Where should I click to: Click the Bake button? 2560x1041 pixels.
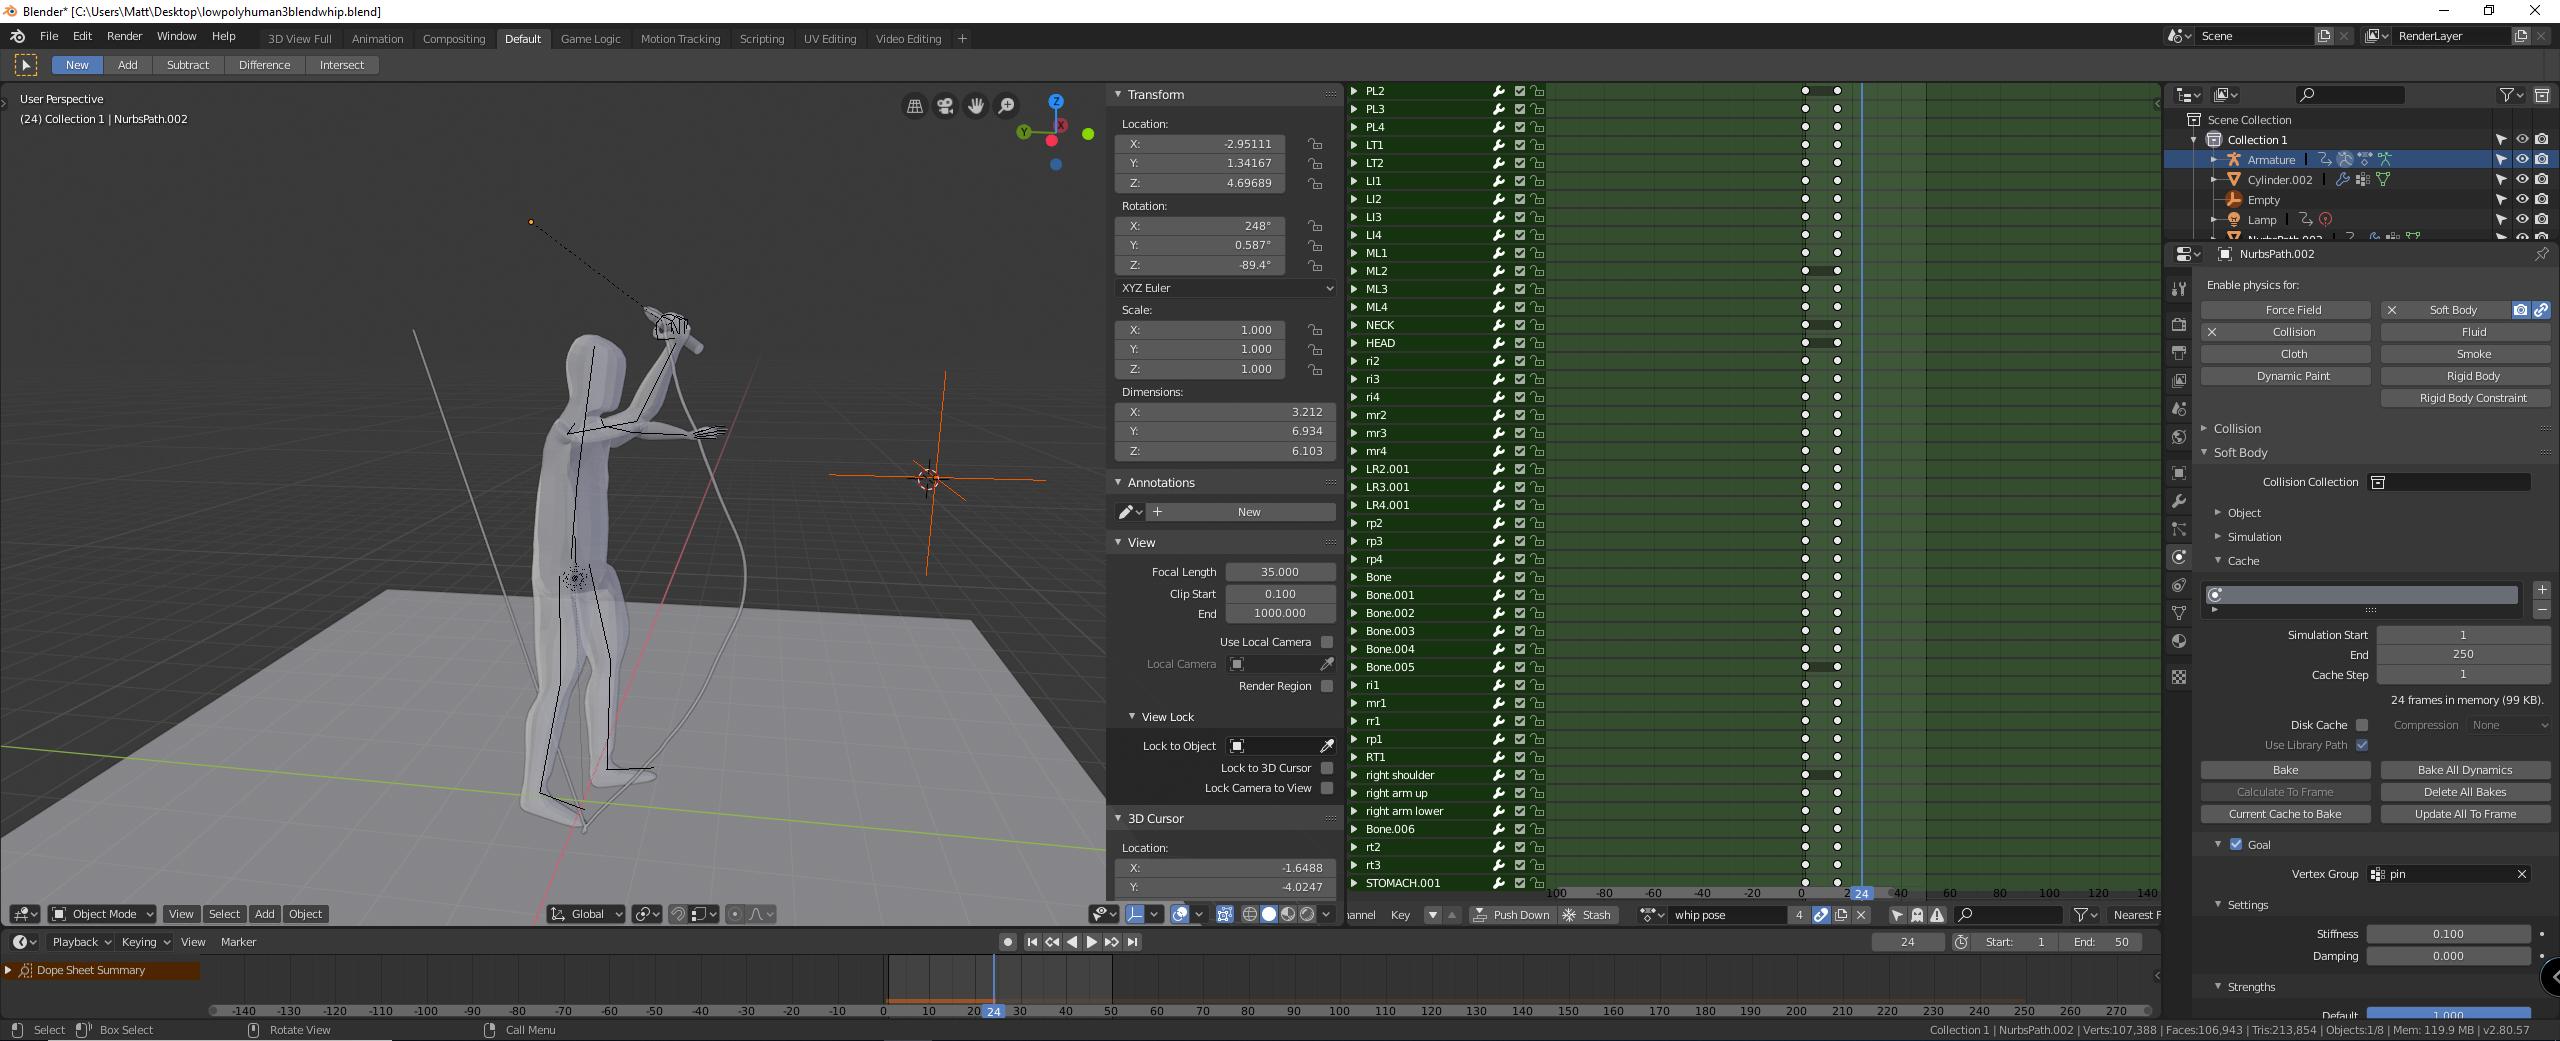coord(2285,770)
